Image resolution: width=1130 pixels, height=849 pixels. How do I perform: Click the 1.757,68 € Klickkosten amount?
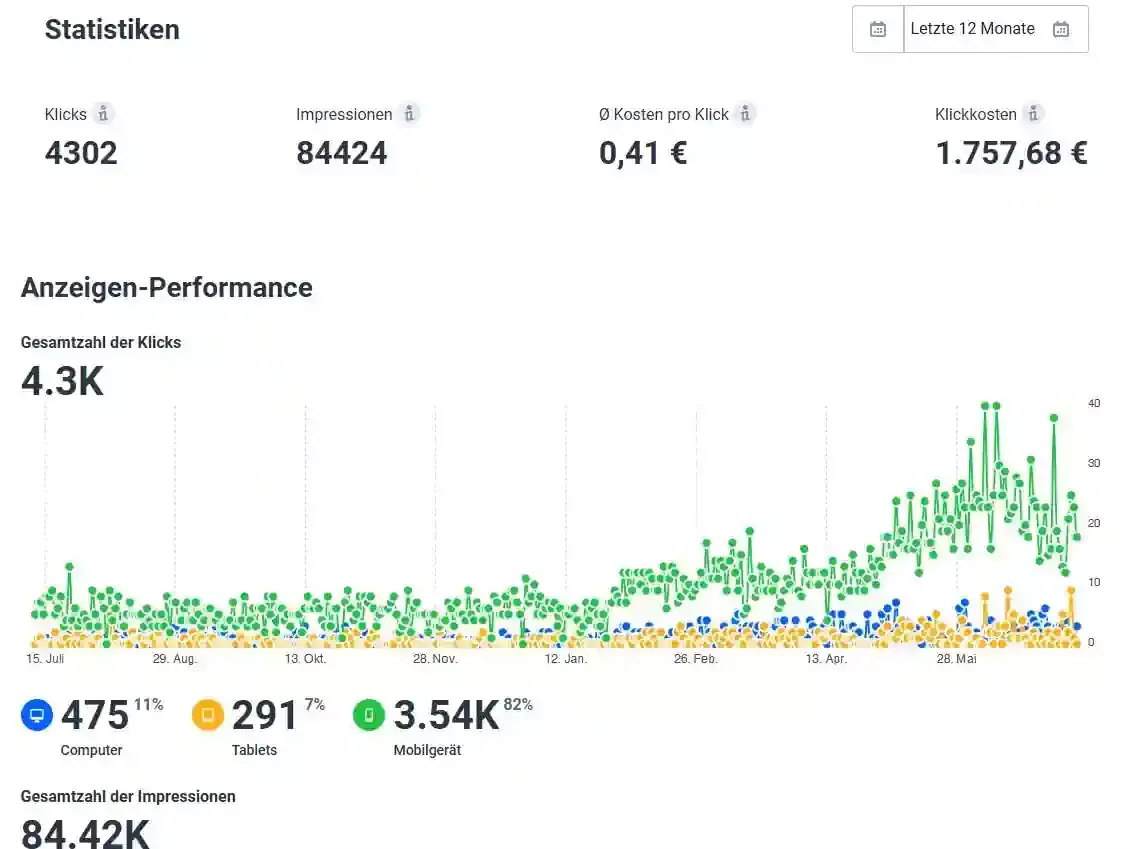pyautogui.click(x=1011, y=153)
